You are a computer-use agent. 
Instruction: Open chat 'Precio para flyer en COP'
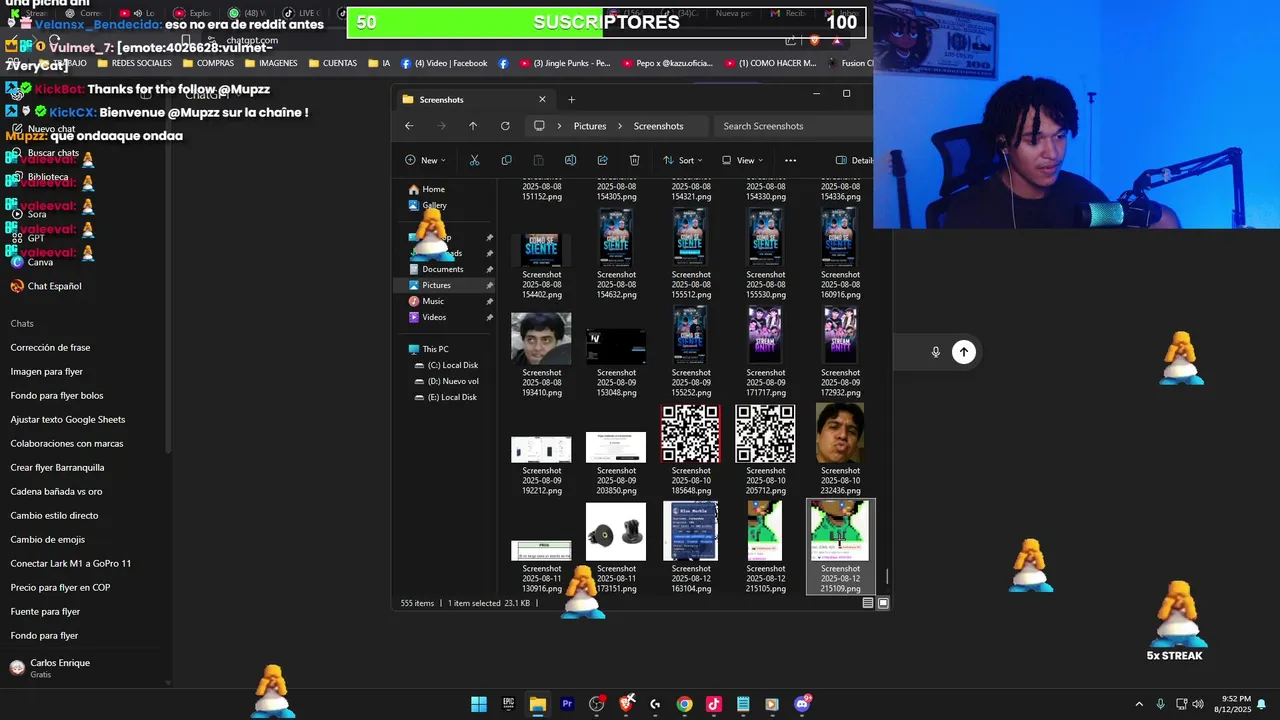60,587
